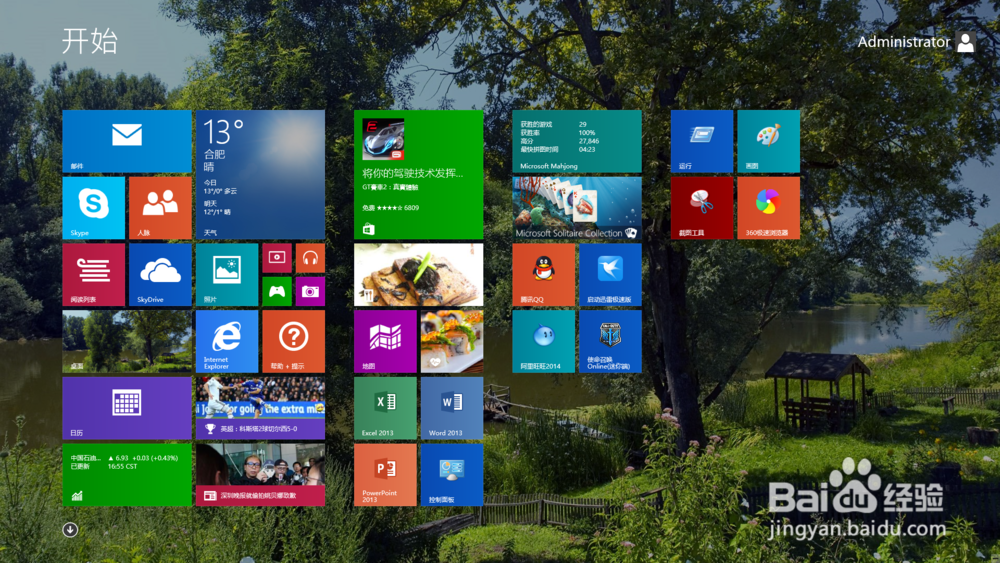Open the small Video tile
The width and height of the screenshot is (1000, 563).
(277, 258)
